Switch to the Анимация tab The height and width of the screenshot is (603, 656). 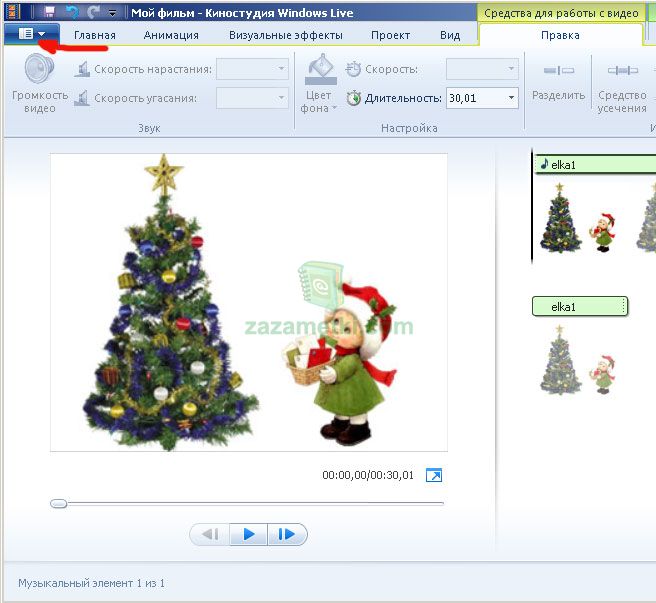(x=171, y=35)
